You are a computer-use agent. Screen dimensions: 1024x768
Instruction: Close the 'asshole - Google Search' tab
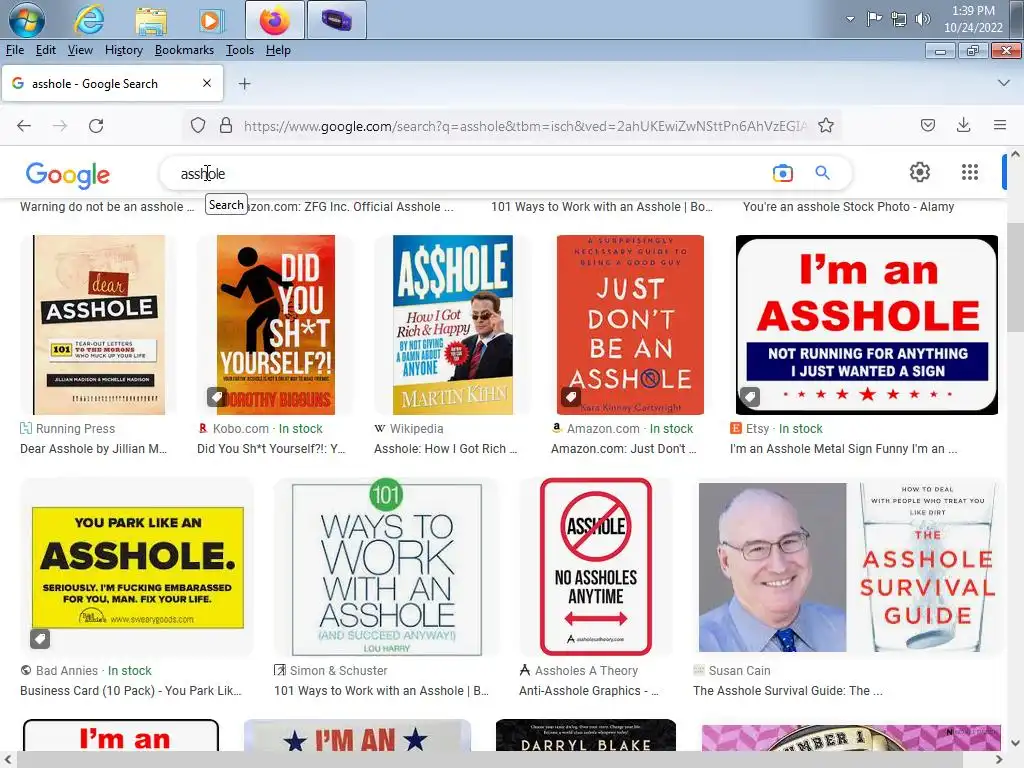(207, 83)
